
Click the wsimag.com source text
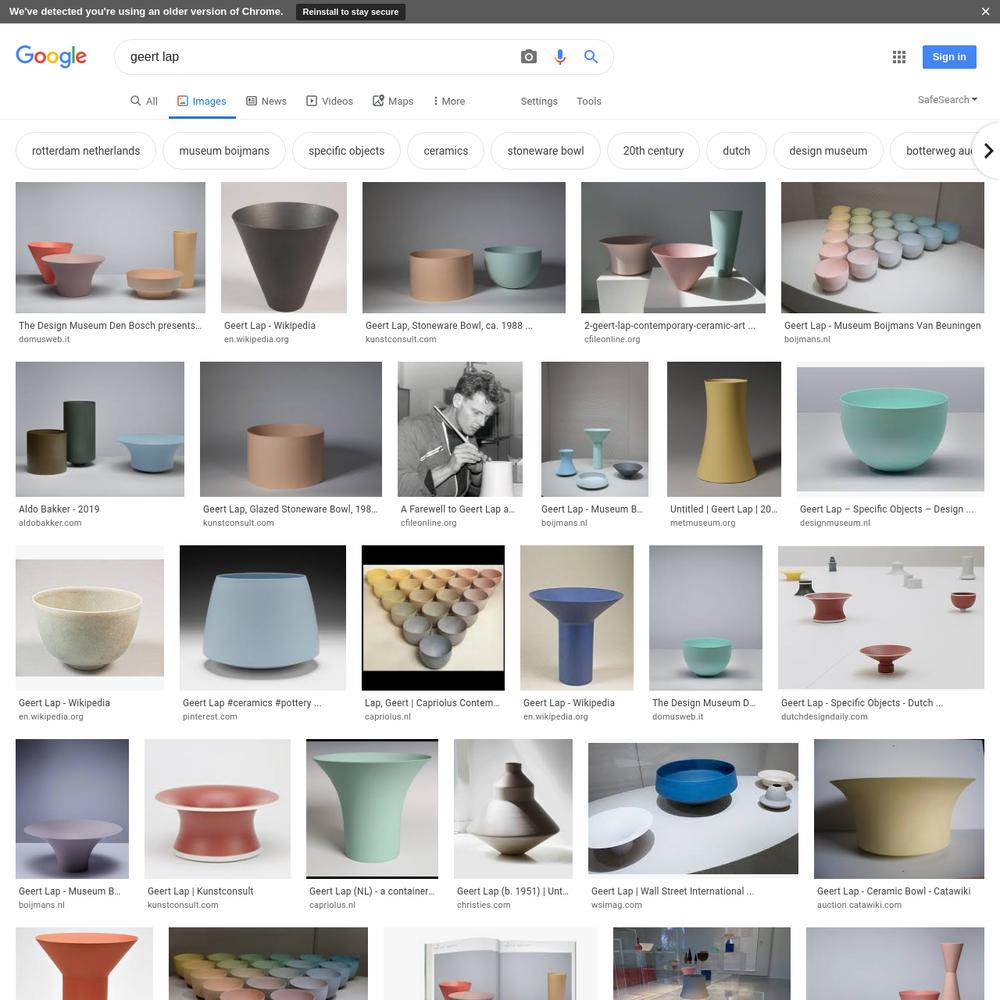[x=616, y=905]
